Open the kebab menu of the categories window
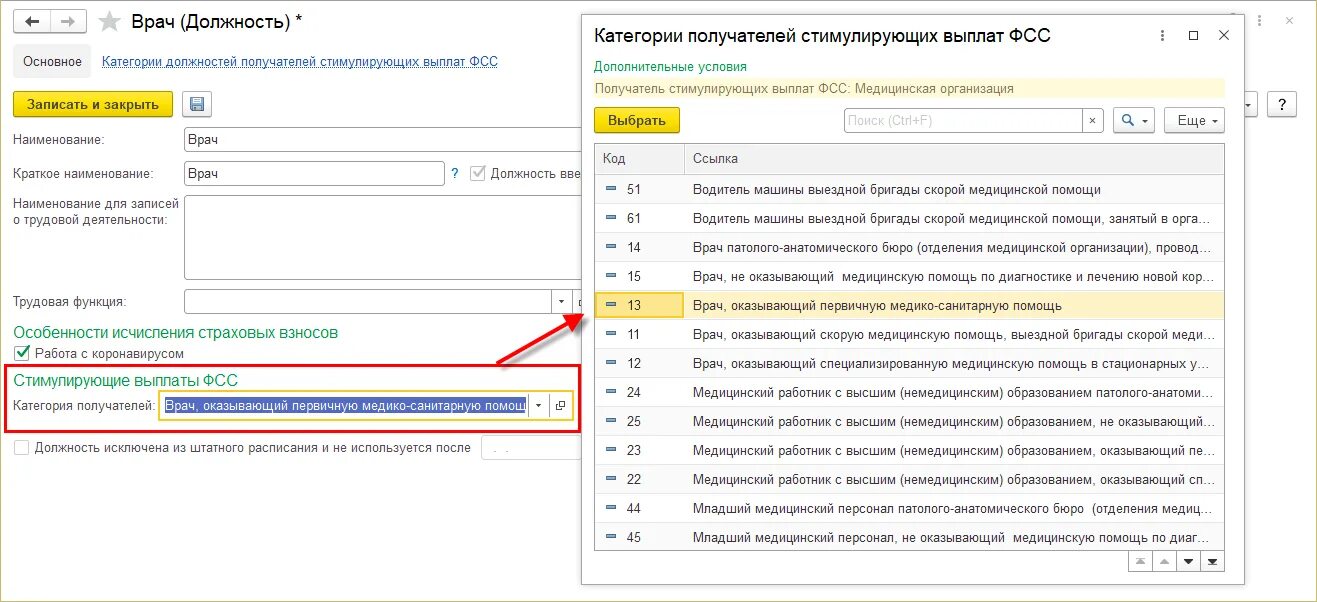This screenshot has height=602, width=1317. pyautogui.click(x=1160, y=35)
